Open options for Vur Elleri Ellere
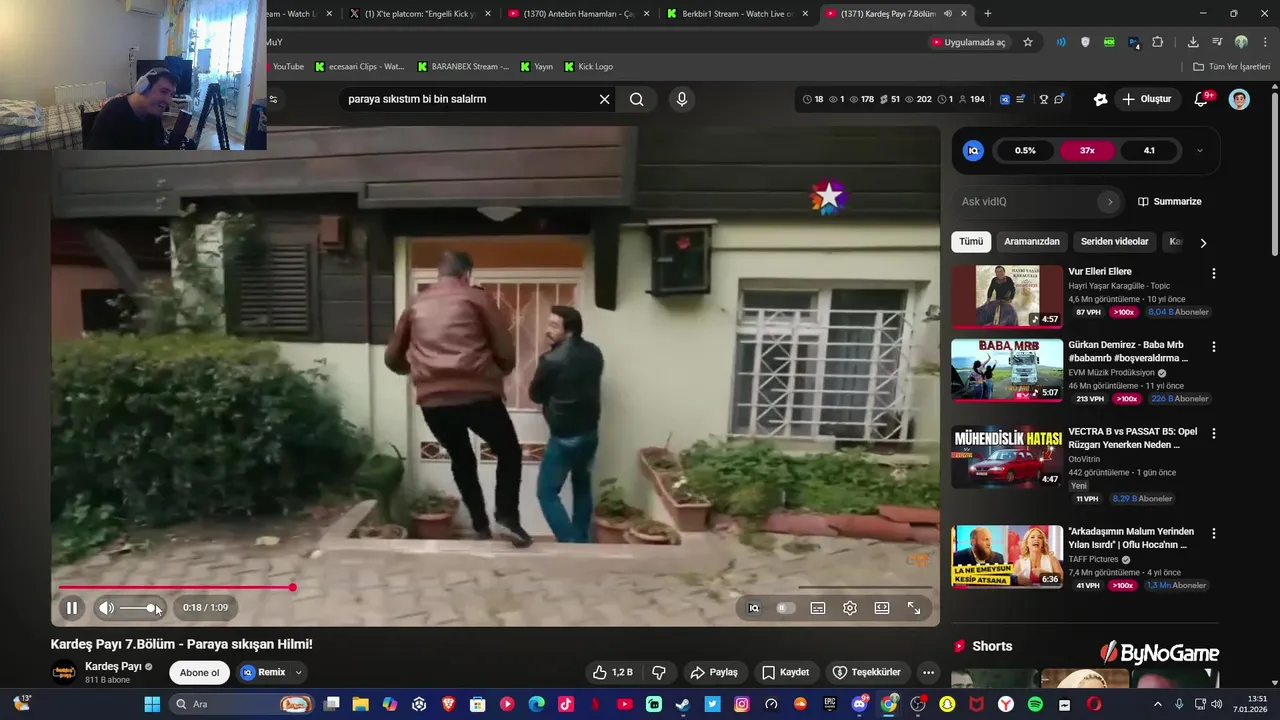 click(1214, 273)
